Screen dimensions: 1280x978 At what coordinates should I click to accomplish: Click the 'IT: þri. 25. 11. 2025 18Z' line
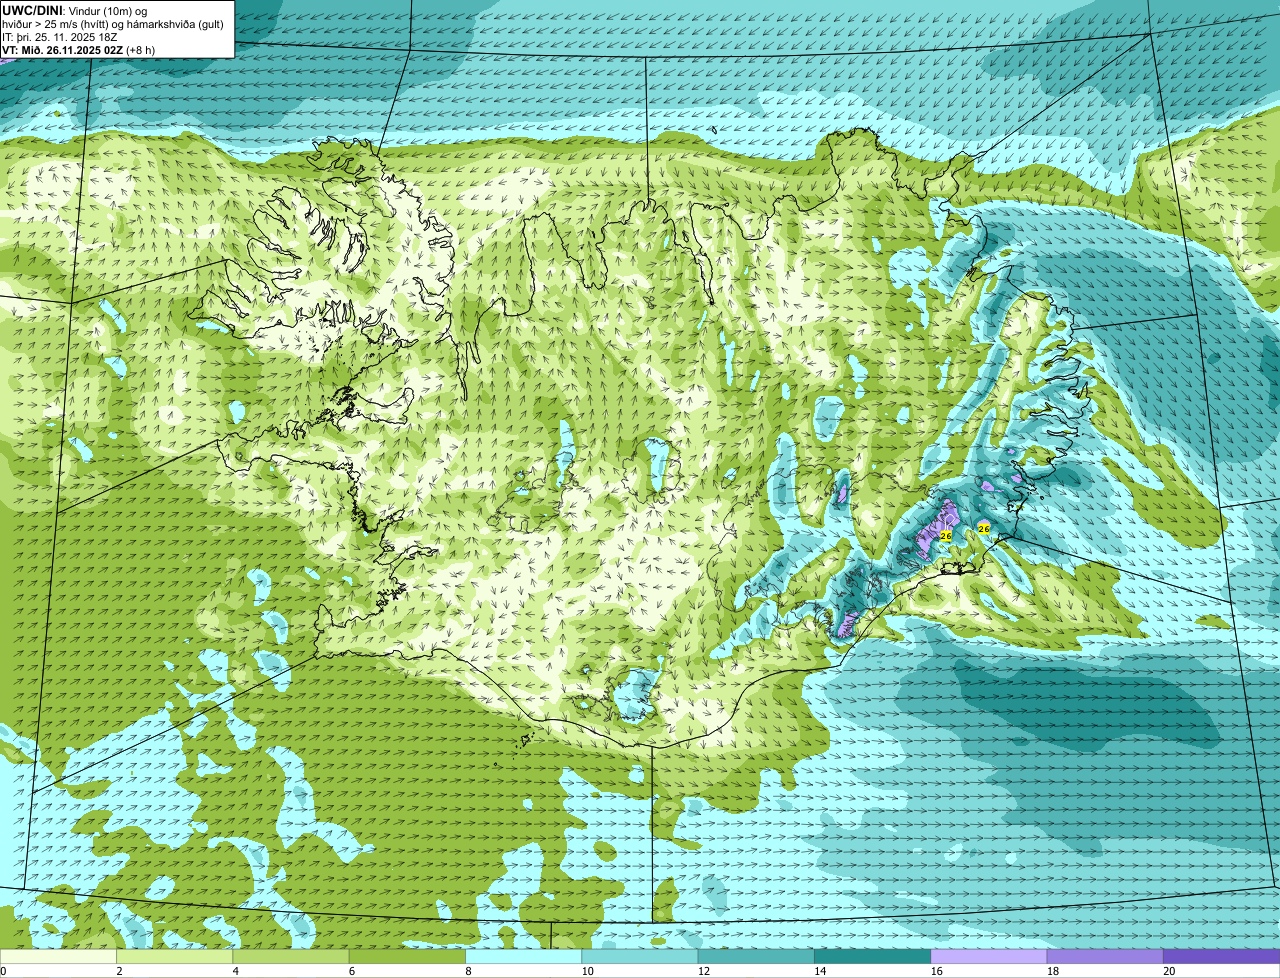[59, 37]
